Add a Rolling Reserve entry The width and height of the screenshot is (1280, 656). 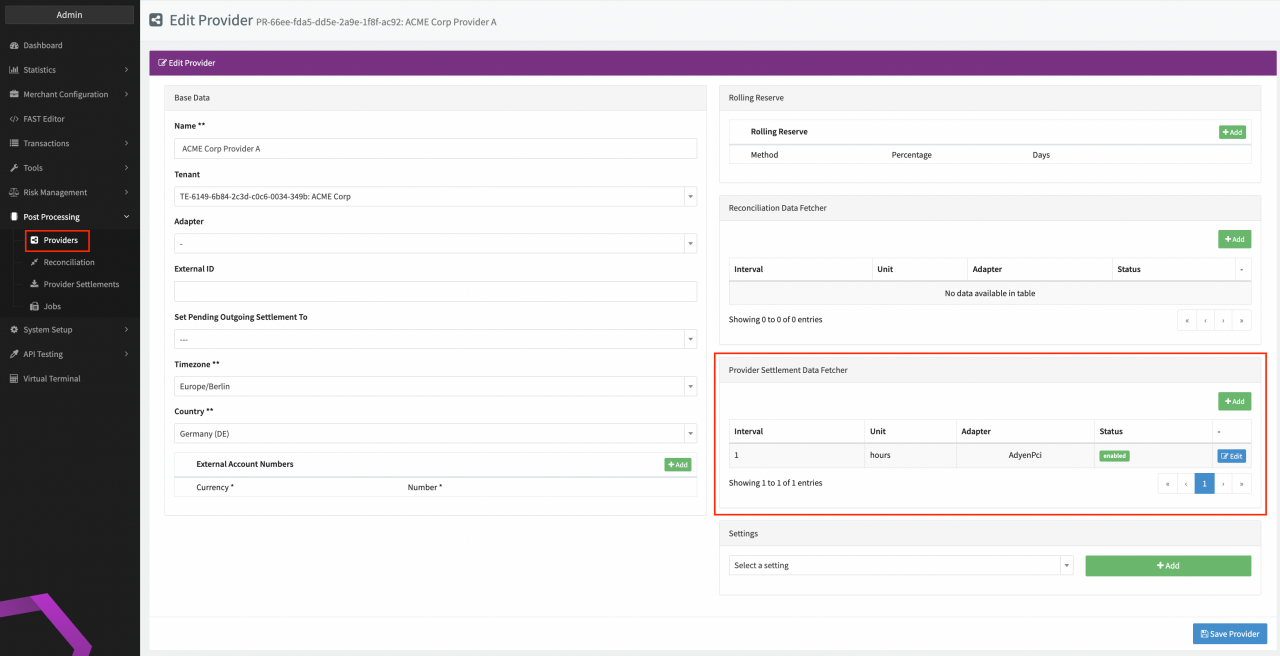1232,132
